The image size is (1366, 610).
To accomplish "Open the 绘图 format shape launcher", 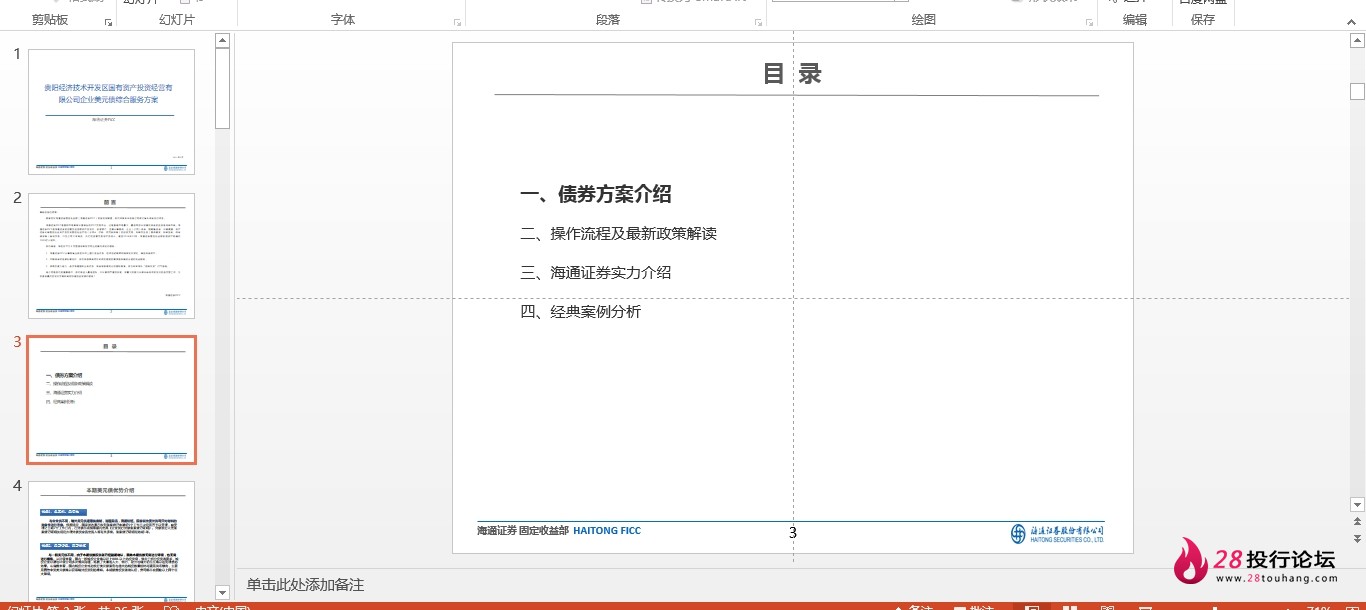I will click(x=1087, y=22).
